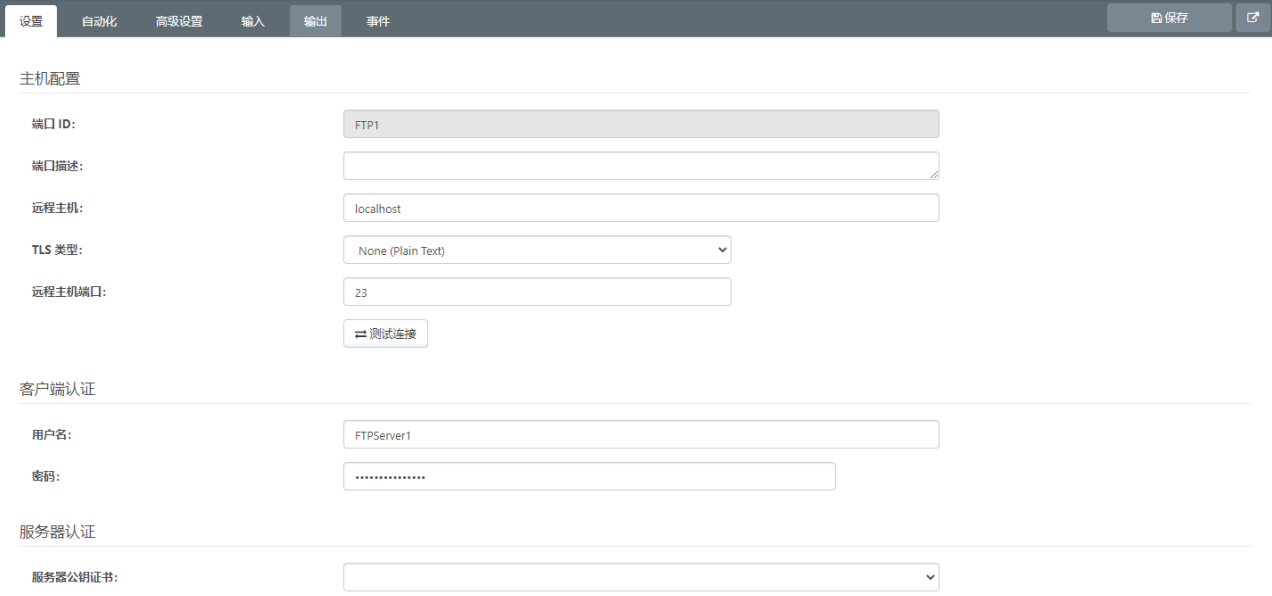This screenshot has width=1272, height=596.
Task: Switch to the 输出 tab
Action: 315,21
